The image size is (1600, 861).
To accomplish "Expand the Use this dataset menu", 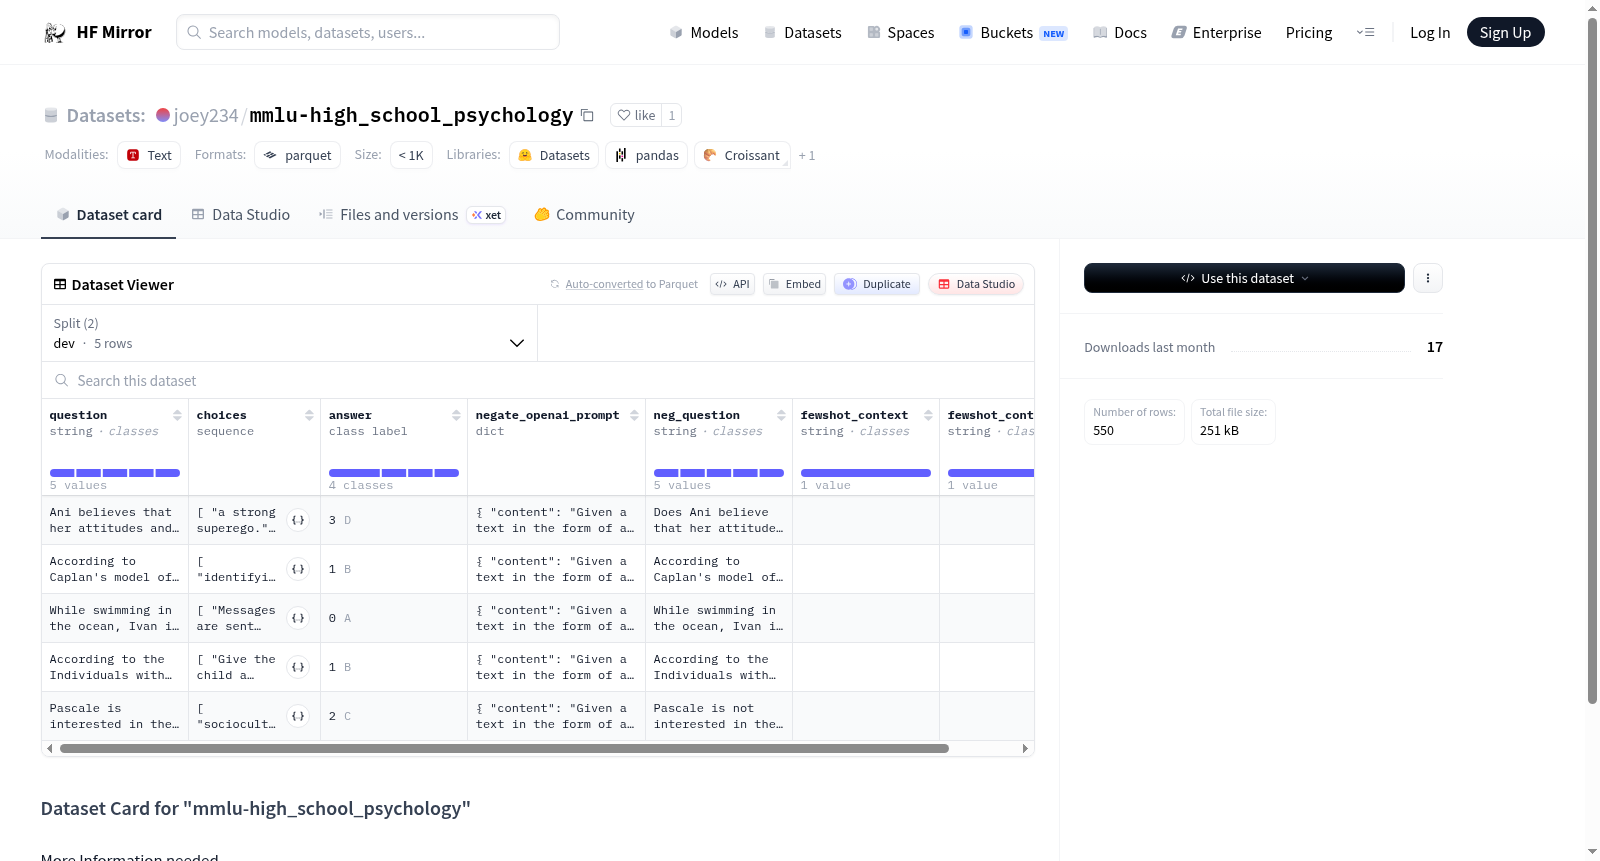I will coord(1244,278).
